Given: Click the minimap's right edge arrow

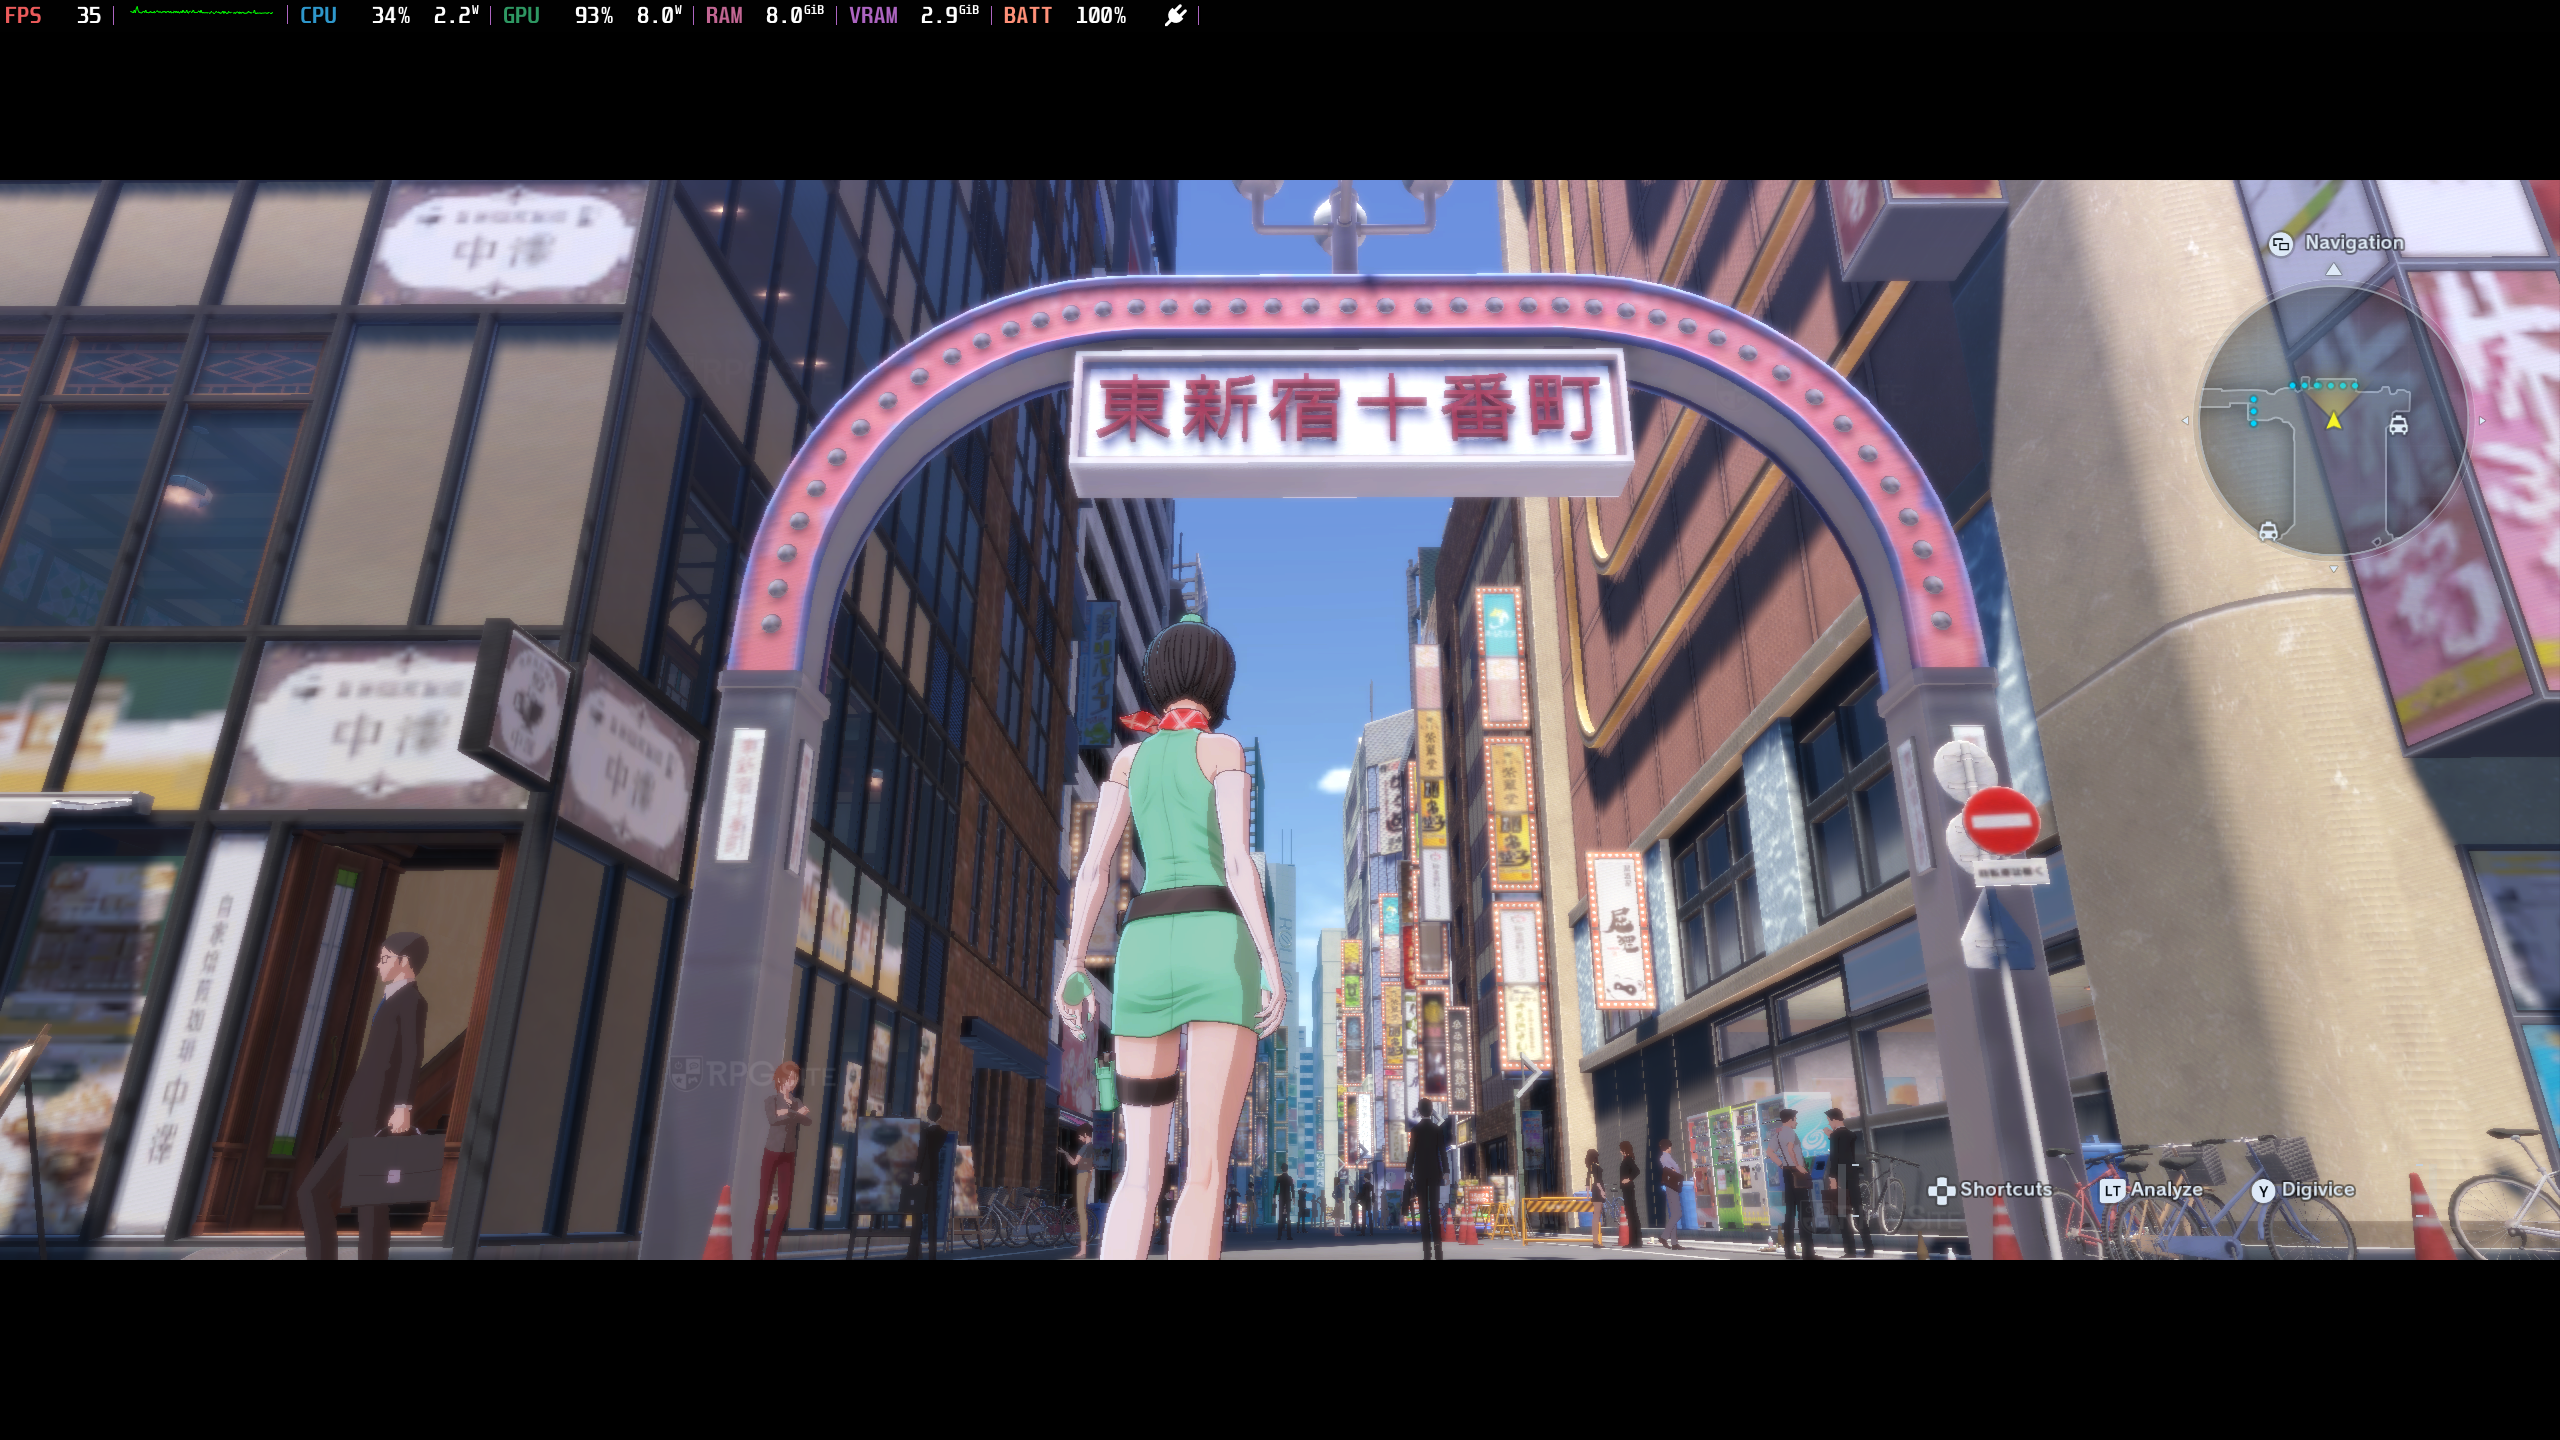Looking at the screenshot, I should point(2482,421).
